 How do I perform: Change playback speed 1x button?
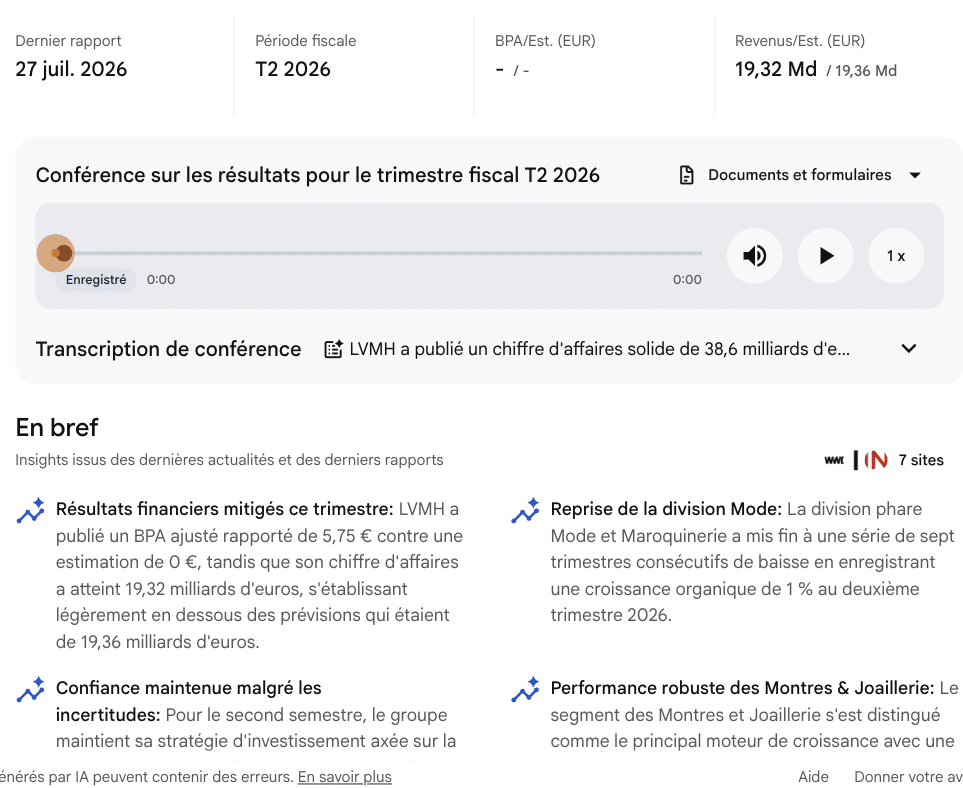coord(896,256)
